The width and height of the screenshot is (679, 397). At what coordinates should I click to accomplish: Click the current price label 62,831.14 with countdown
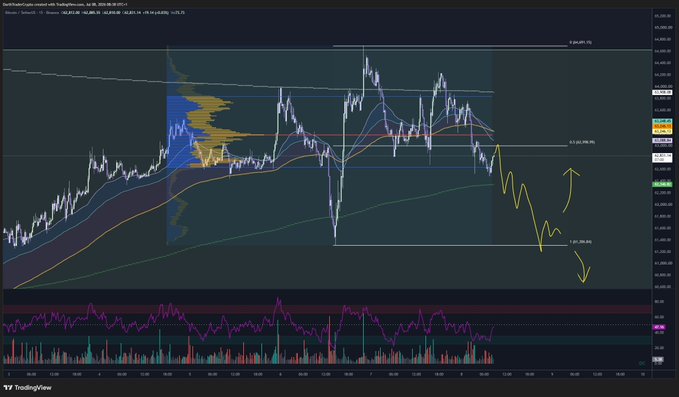[x=662, y=157]
